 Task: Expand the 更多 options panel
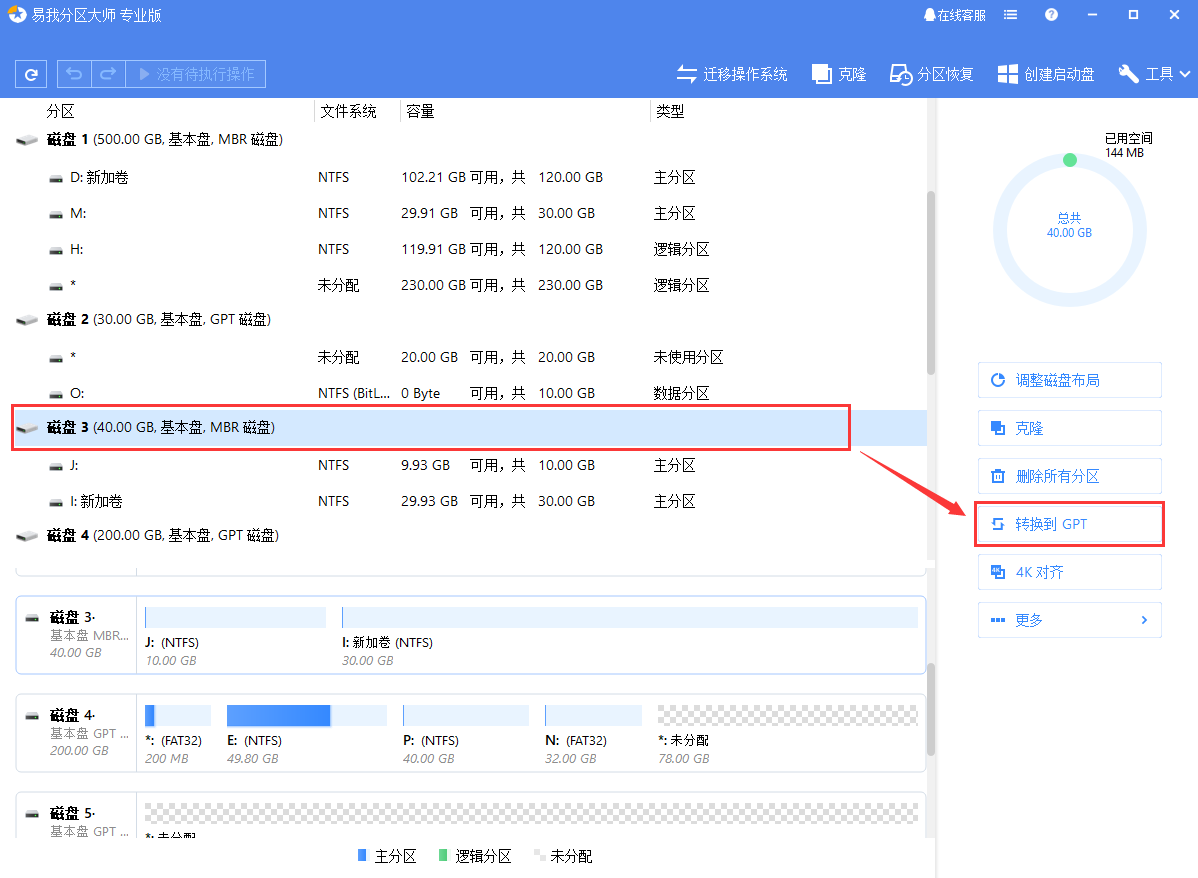tap(1069, 619)
